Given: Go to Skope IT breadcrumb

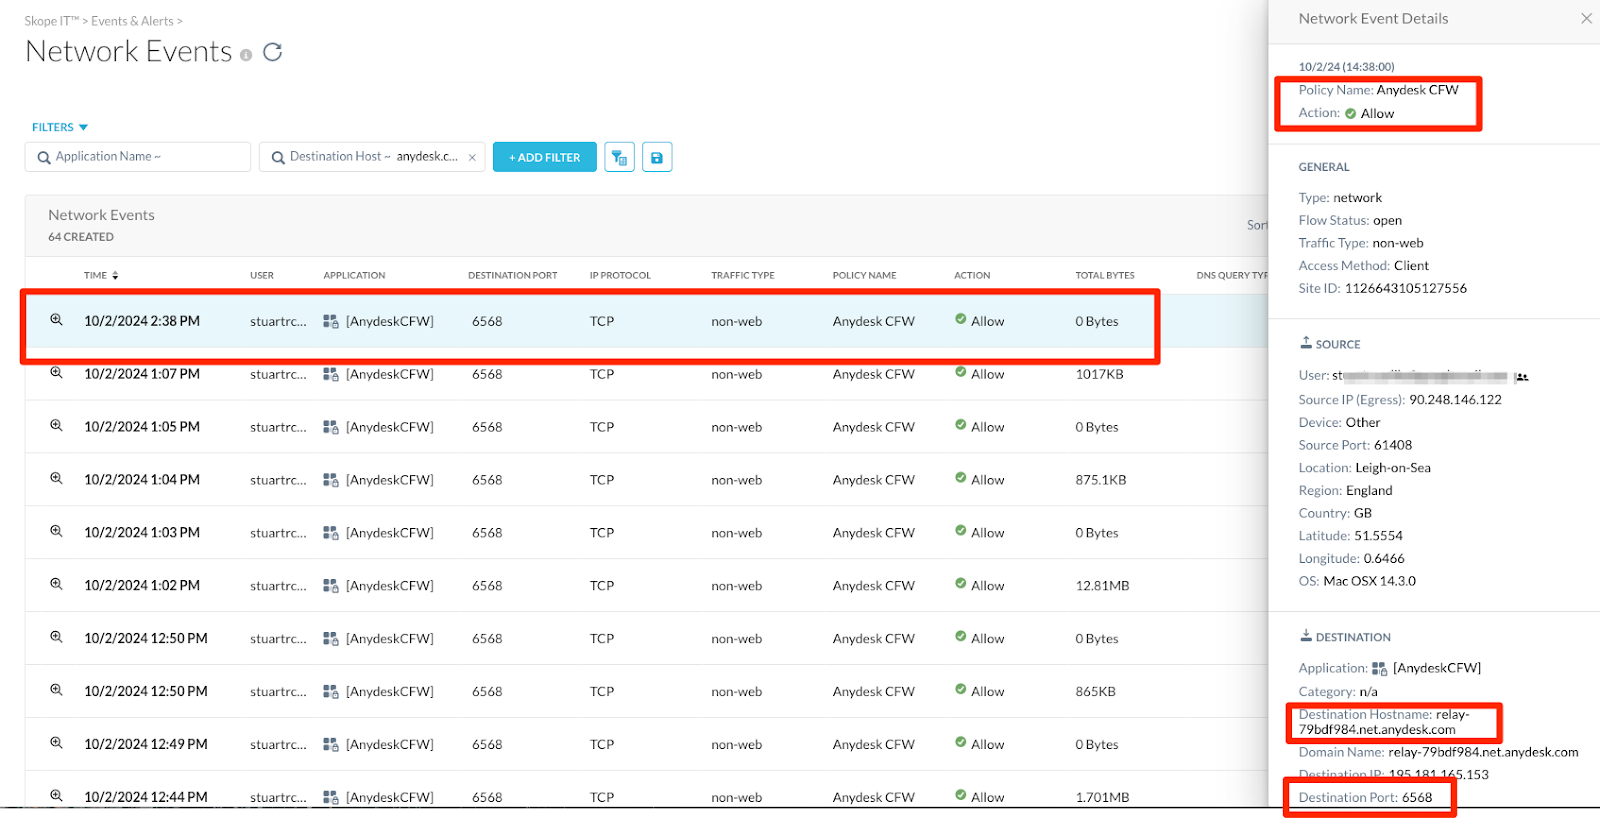Looking at the screenshot, I should tap(52, 21).
